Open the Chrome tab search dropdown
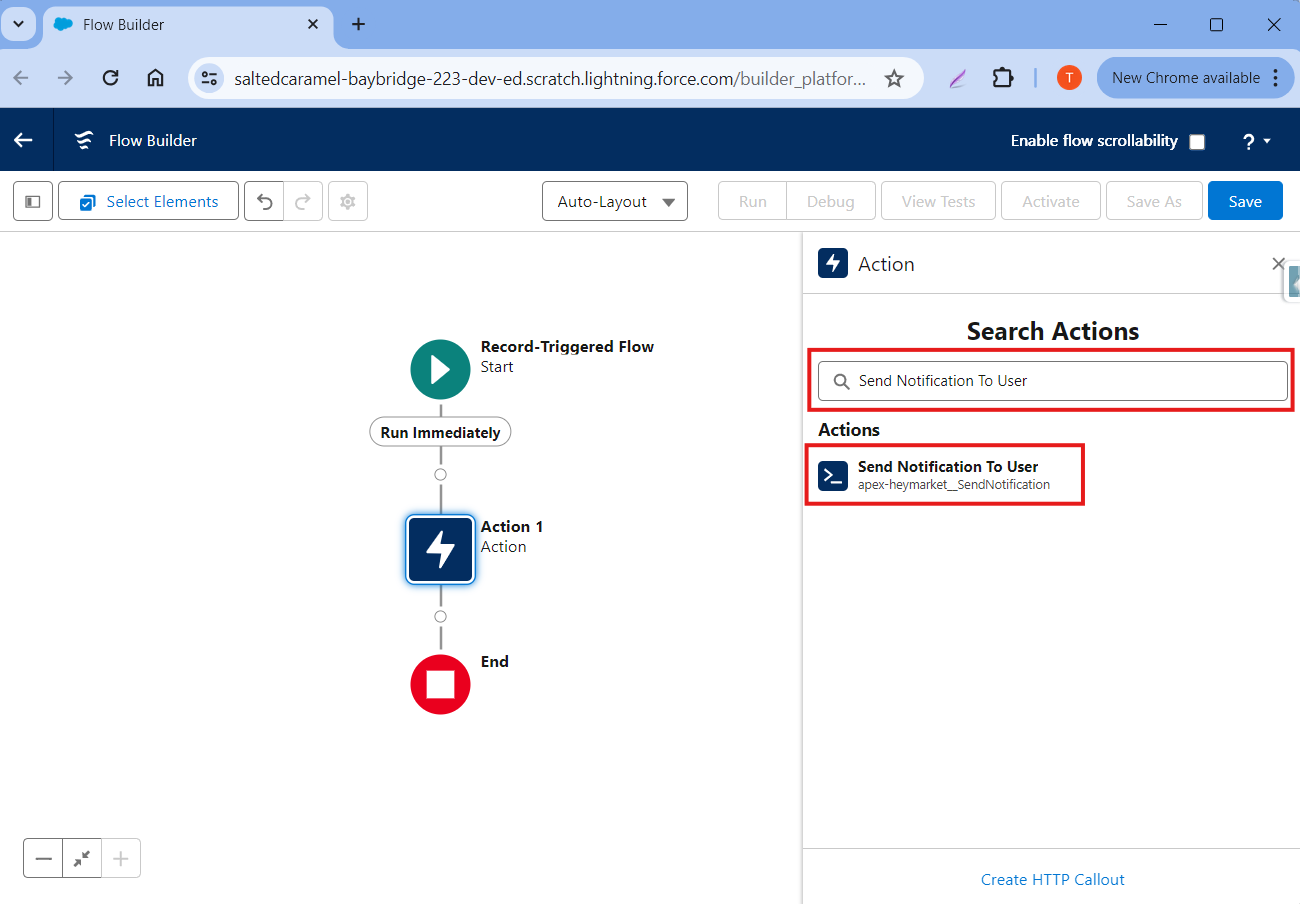The image size is (1300, 904). coord(18,24)
